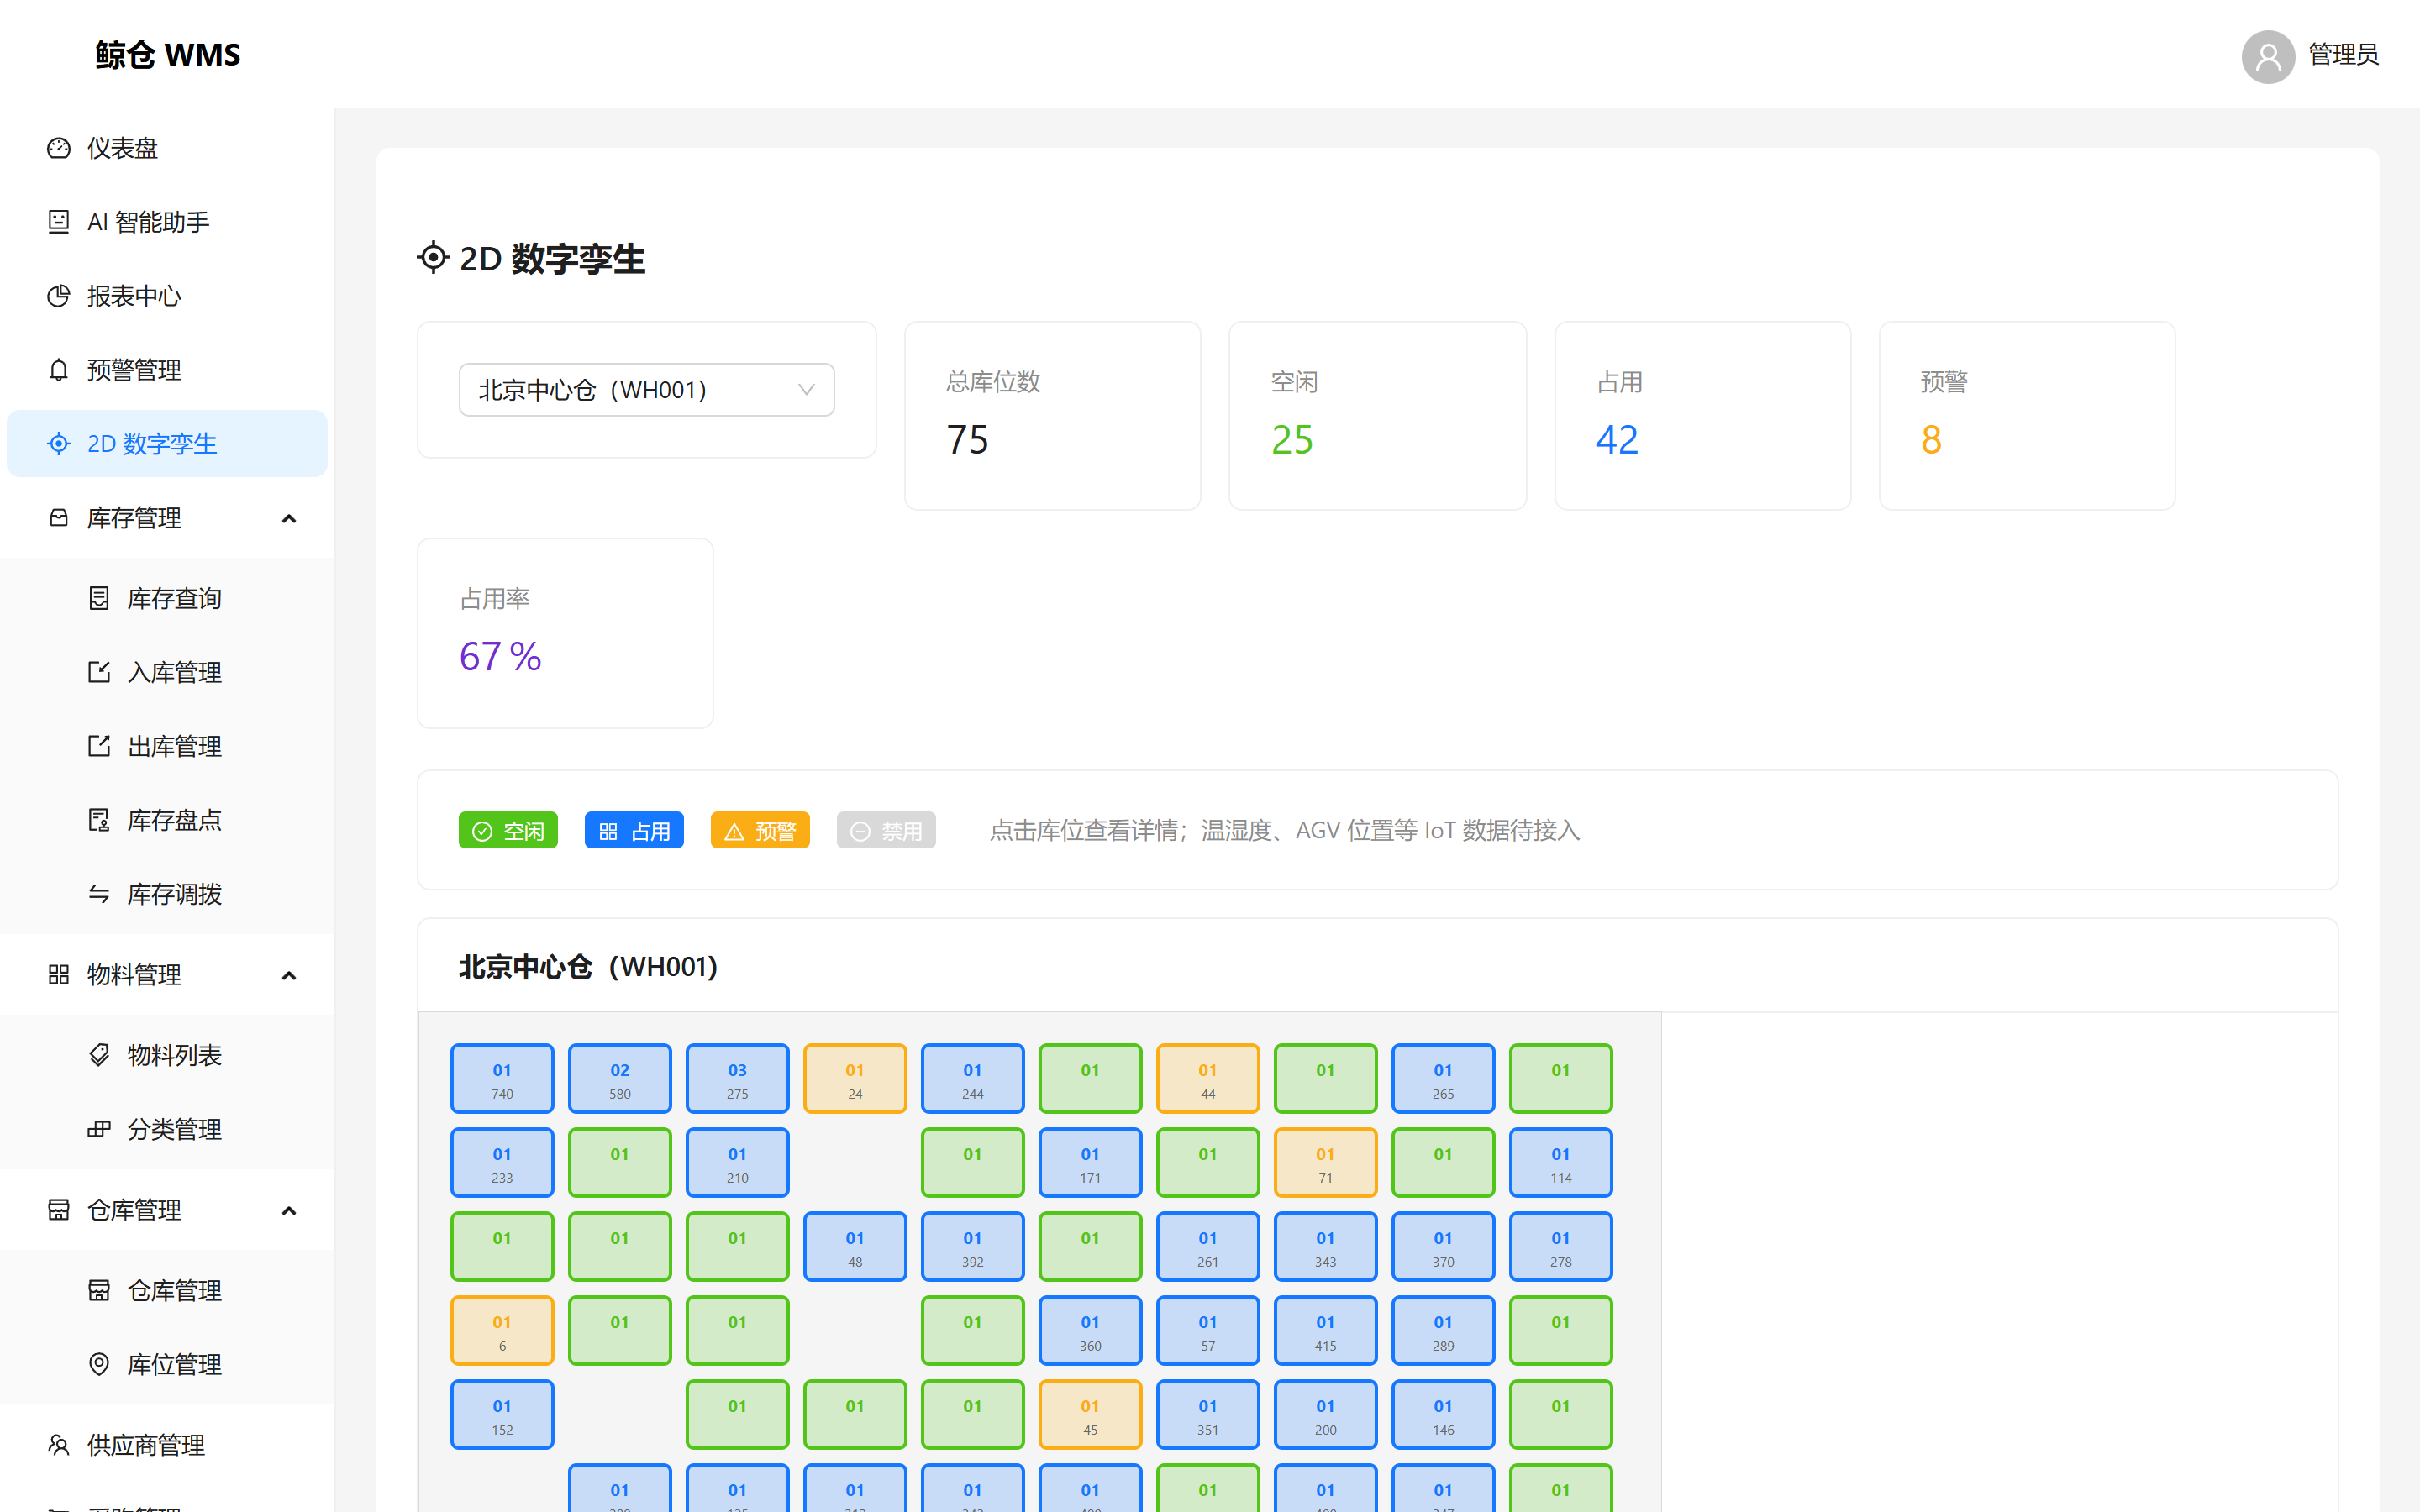Select warning slot with quantity 6
This screenshot has height=1512, width=2420.
(x=502, y=1331)
